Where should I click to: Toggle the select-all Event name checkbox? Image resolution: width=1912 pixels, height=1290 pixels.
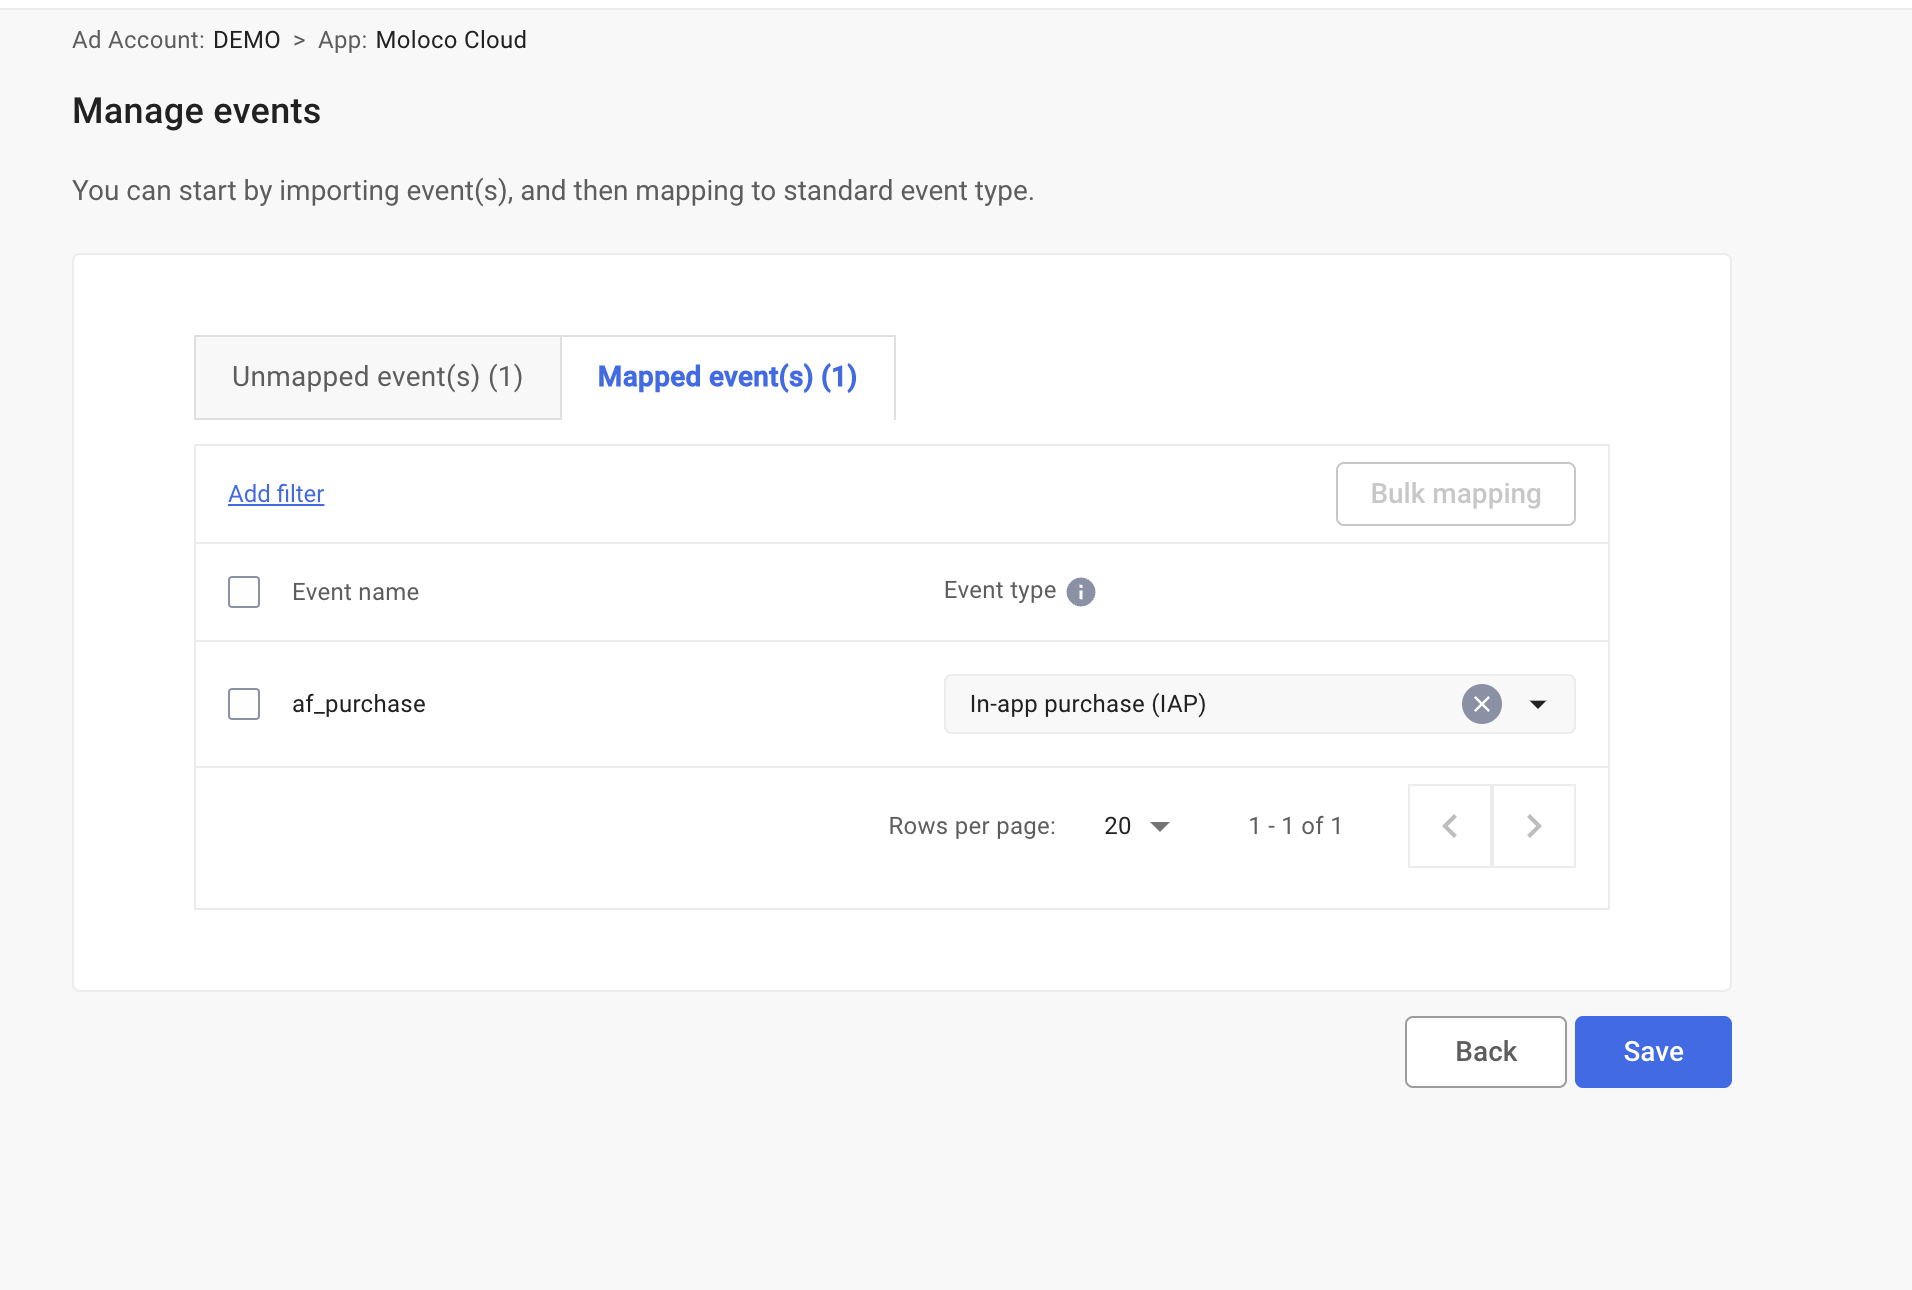pyautogui.click(x=244, y=592)
